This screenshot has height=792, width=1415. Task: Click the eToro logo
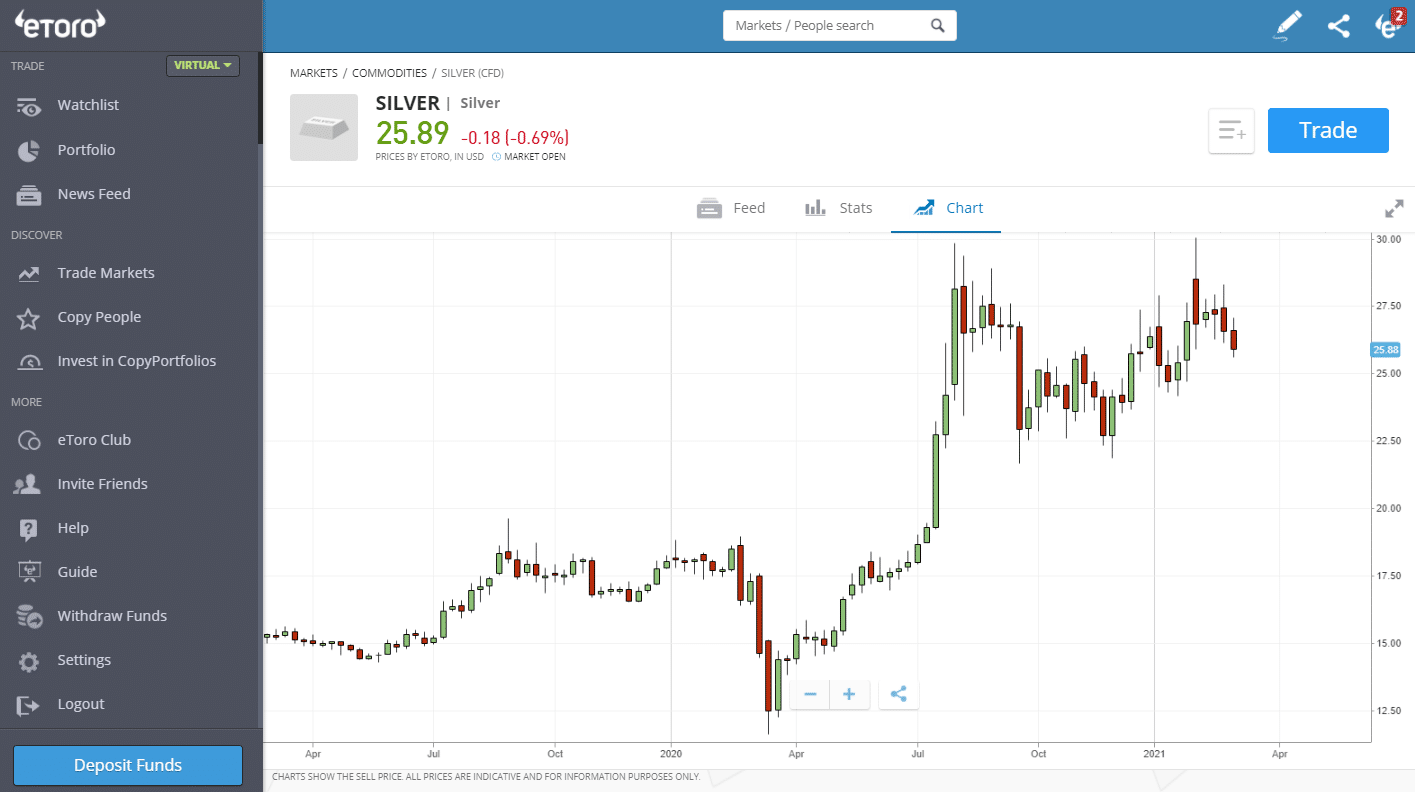point(60,25)
